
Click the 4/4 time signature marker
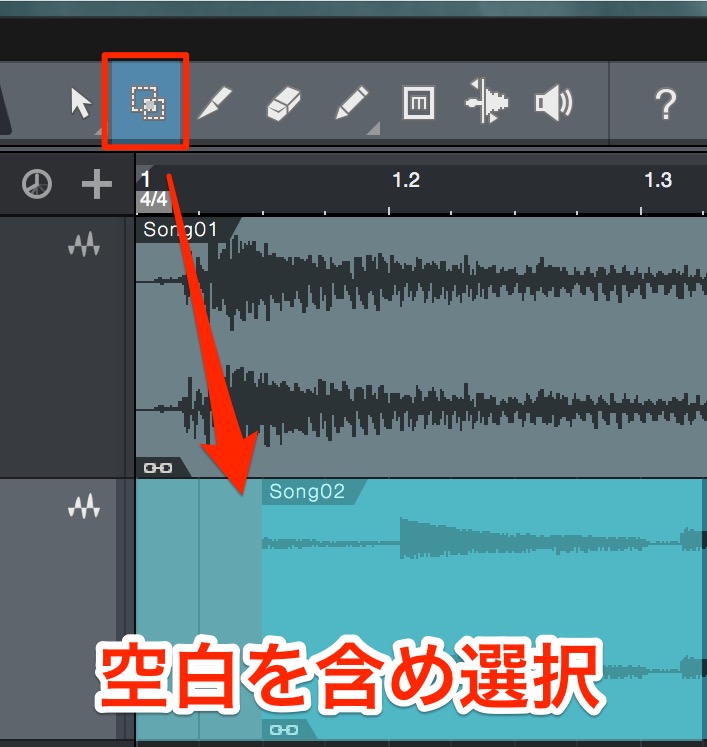click(153, 200)
